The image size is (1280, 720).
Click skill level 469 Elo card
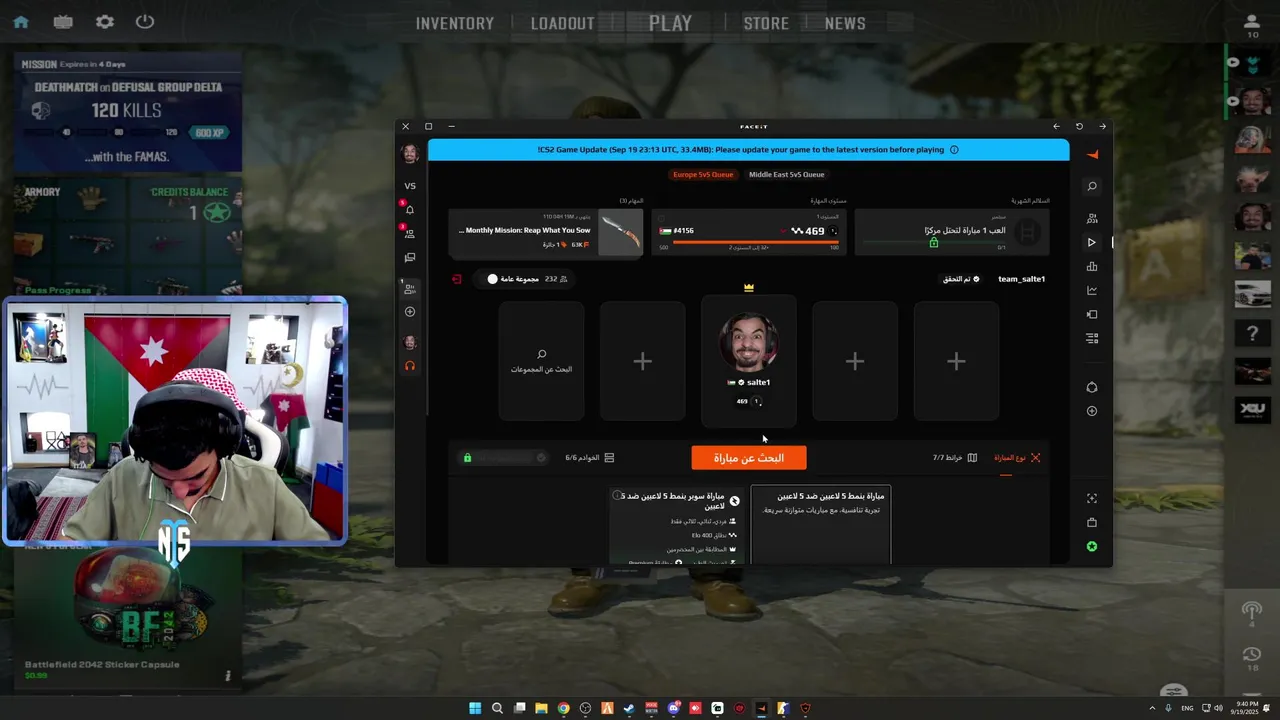(x=749, y=232)
